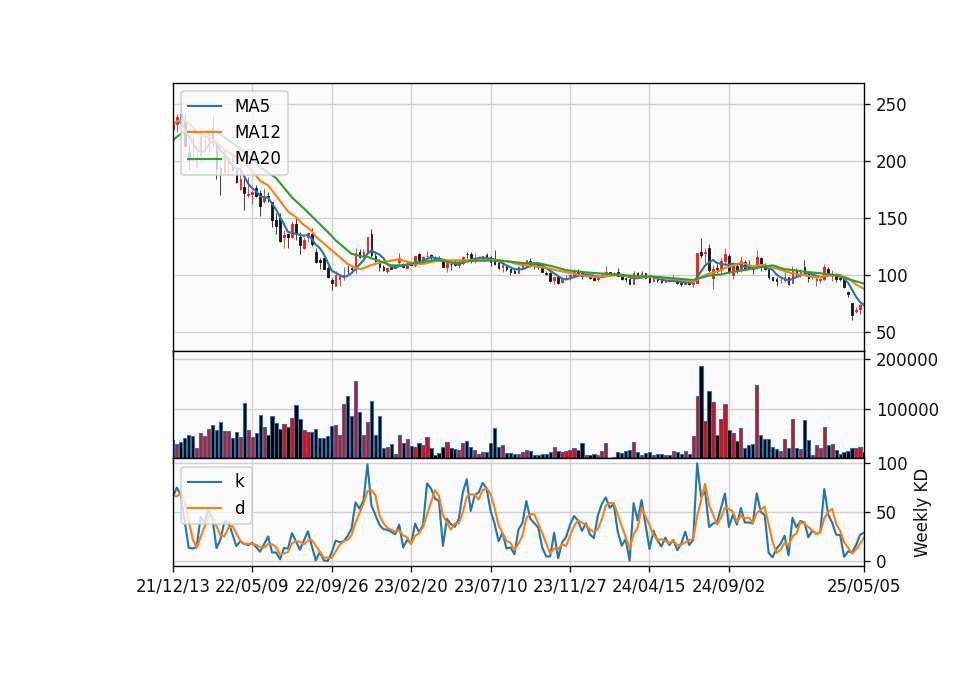
Task: Click the MA5 legend label
Action: (252, 106)
